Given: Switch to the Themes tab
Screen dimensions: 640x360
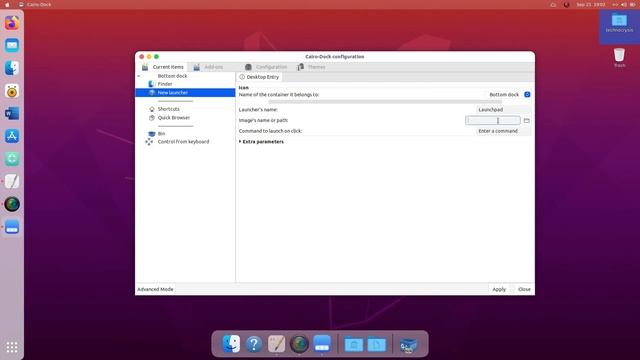Looking at the screenshot, I should click(312, 67).
